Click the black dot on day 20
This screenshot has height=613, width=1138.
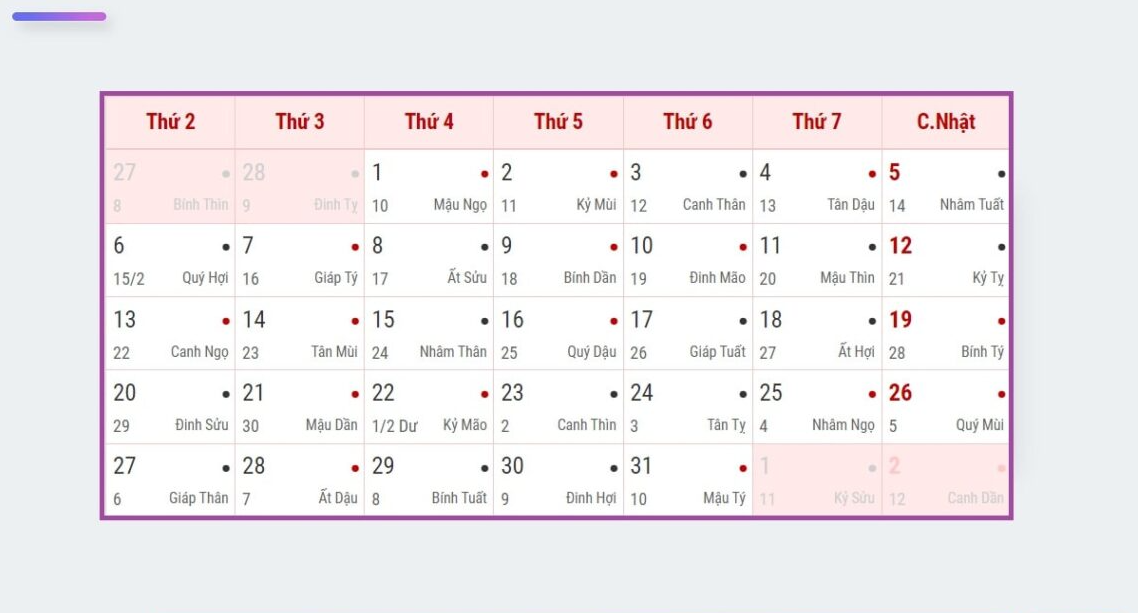coord(226,395)
